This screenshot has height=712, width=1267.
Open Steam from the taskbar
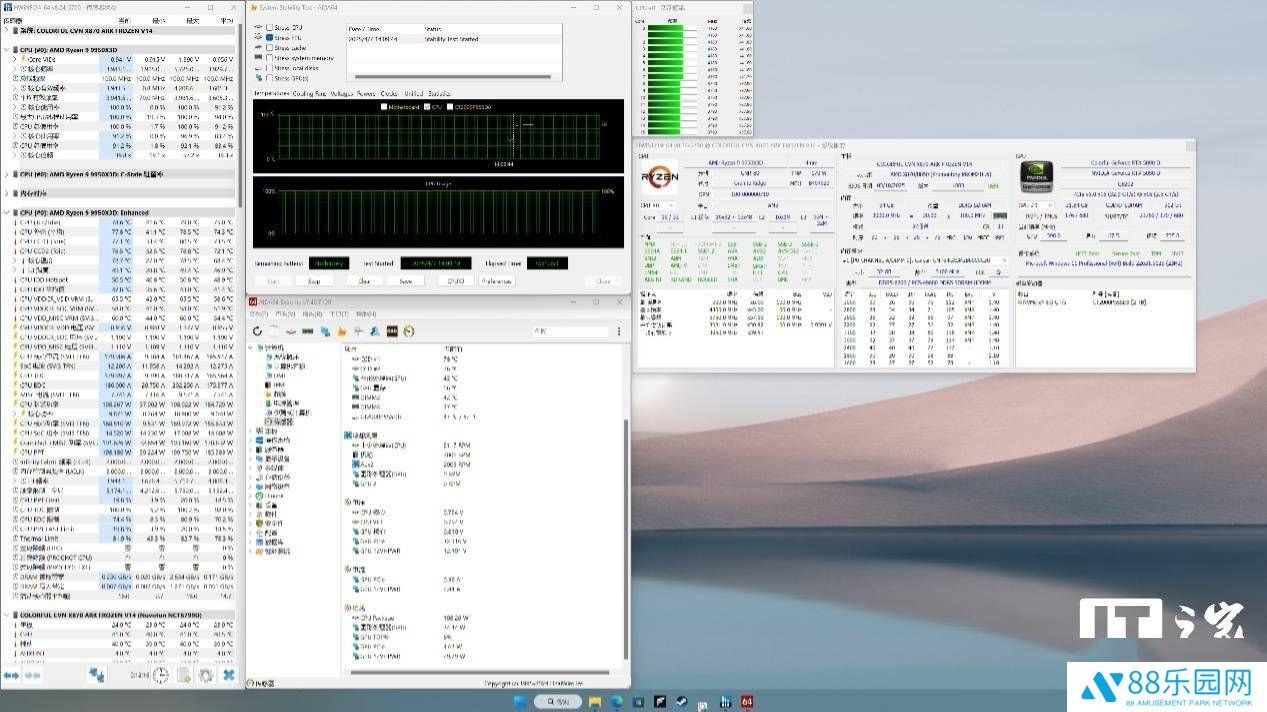[x=681, y=701]
